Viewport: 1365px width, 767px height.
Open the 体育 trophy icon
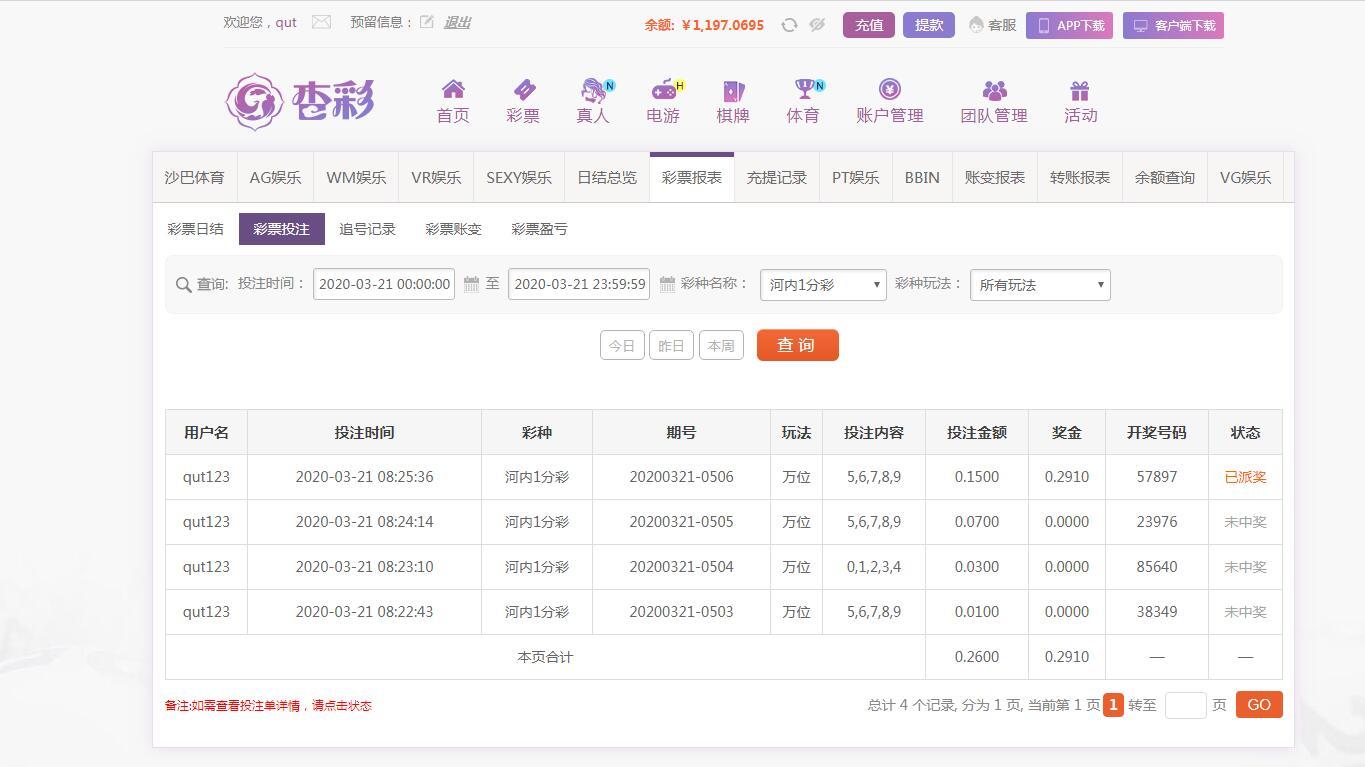click(x=803, y=90)
